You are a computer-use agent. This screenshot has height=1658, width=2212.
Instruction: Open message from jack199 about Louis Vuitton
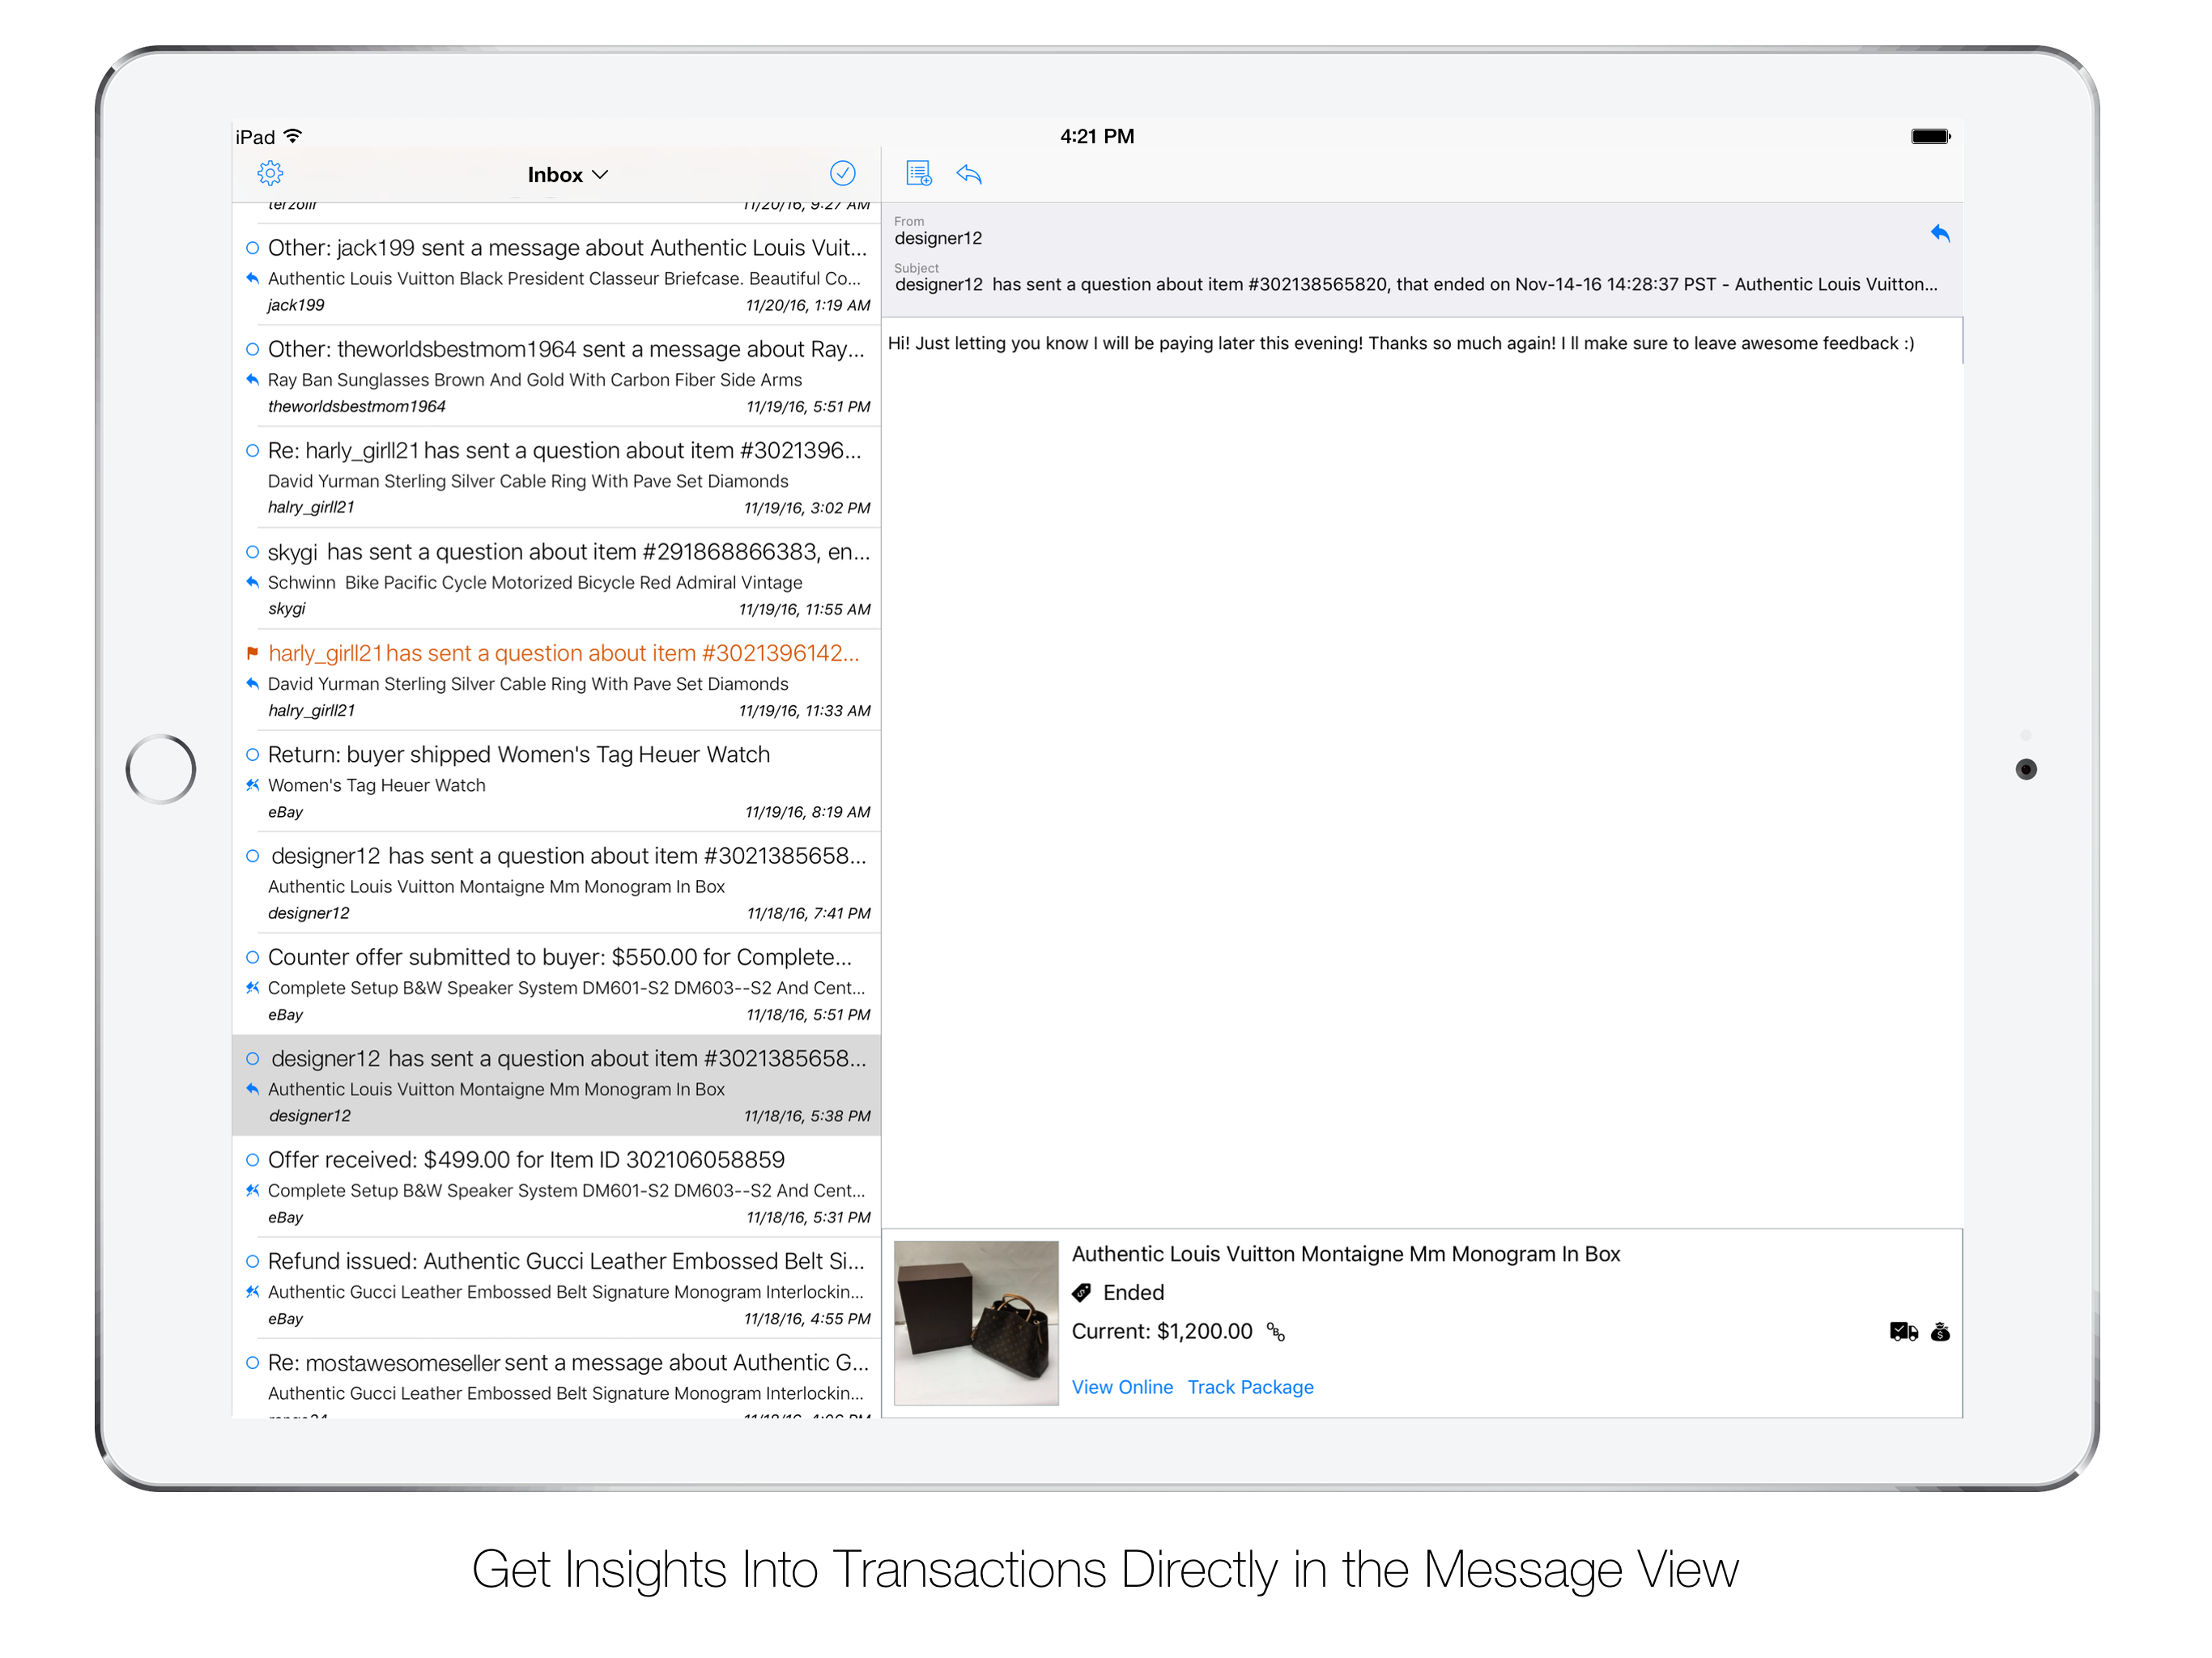pos(557,274)
